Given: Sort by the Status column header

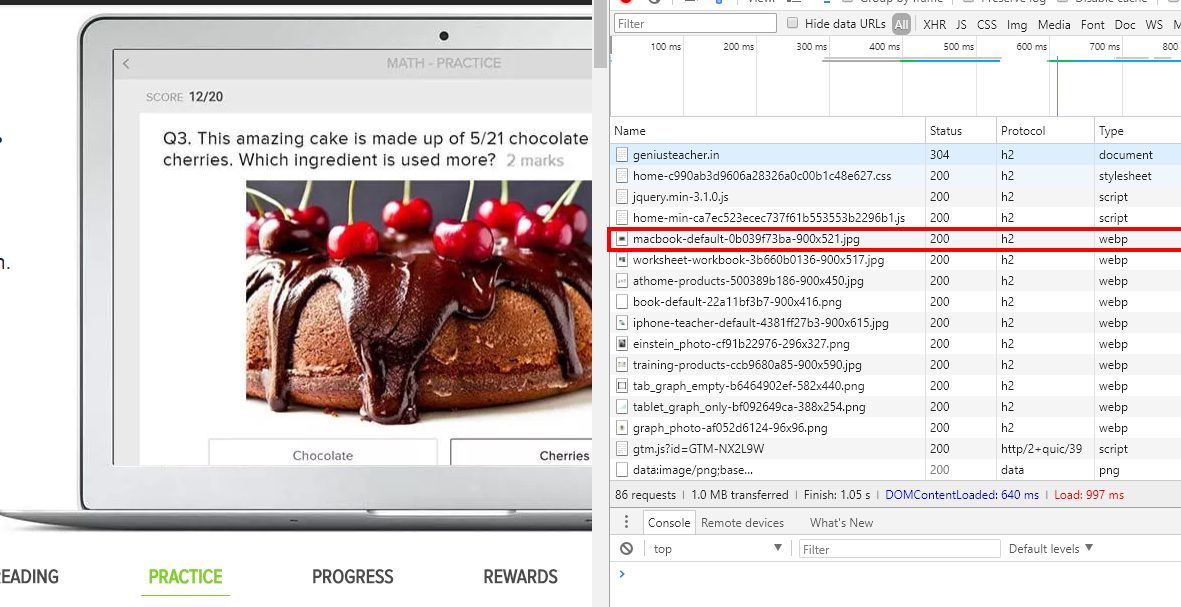Looking at the screenshot, I should pyautogui.click(x=961, y=131).
